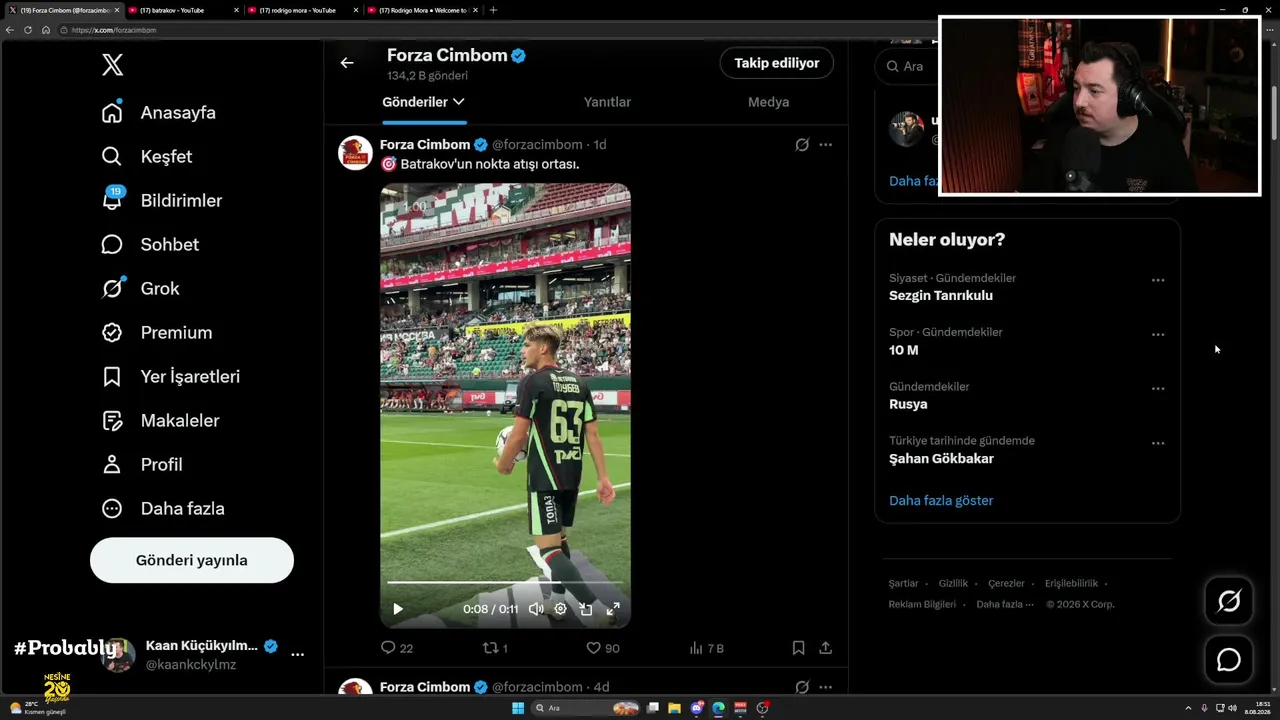Open the floating messages button
Image resolution: width=1280 pixels, height=720 pixels.
[1229, 660]
